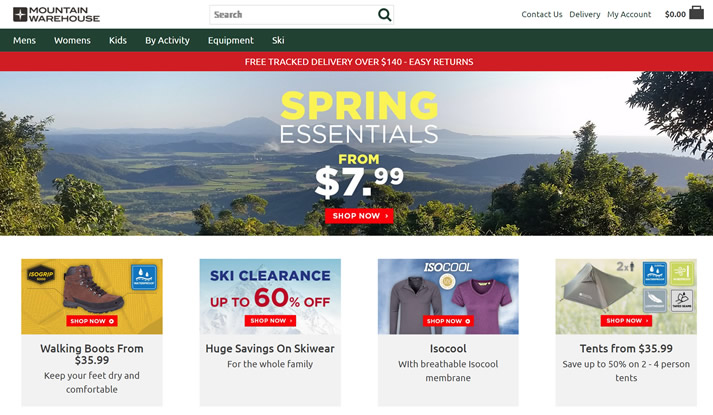The width and height of the screenshot is (713, 415).
Task: Click Shop Now on the tents tile
Action: (626, 321)
